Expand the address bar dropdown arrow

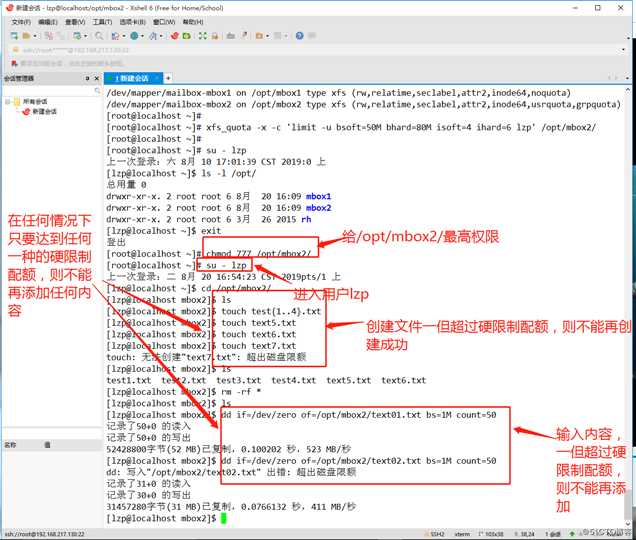(623, 50)
